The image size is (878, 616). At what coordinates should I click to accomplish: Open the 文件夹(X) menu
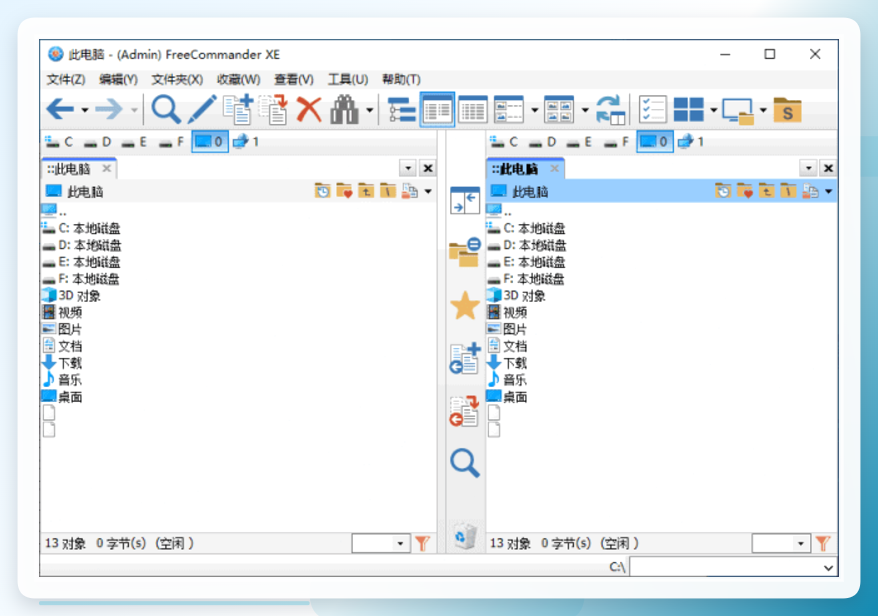[177, 80]
